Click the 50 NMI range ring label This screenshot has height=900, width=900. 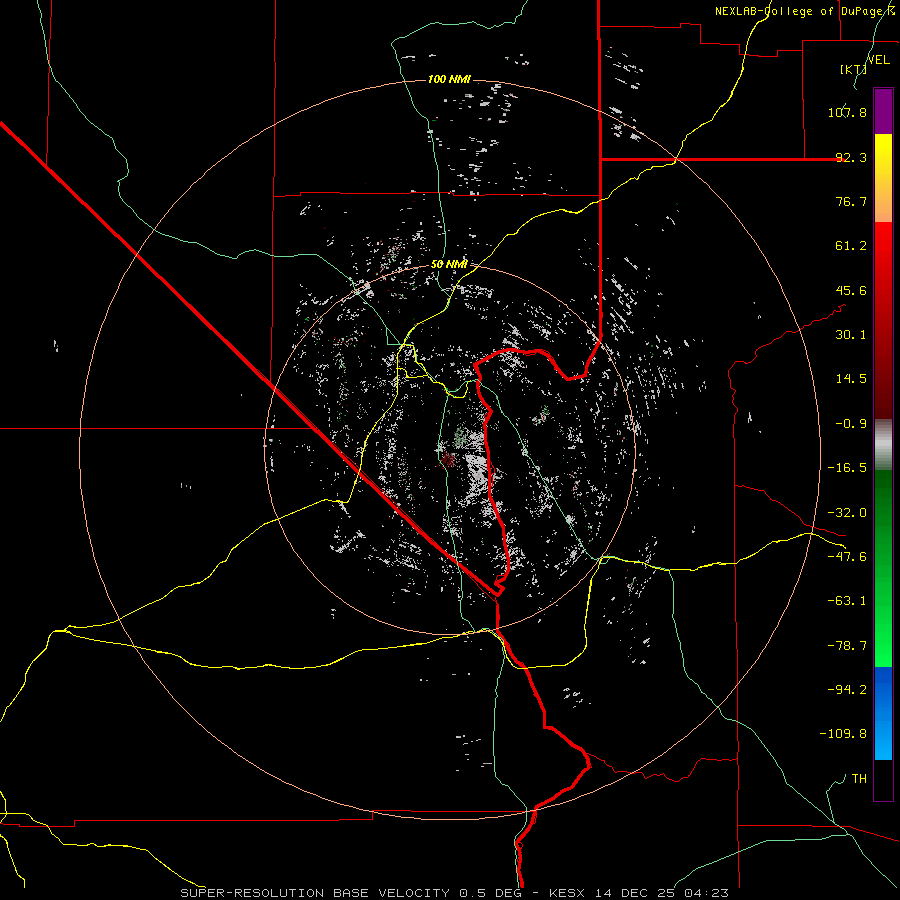click(x=449, y=264)
